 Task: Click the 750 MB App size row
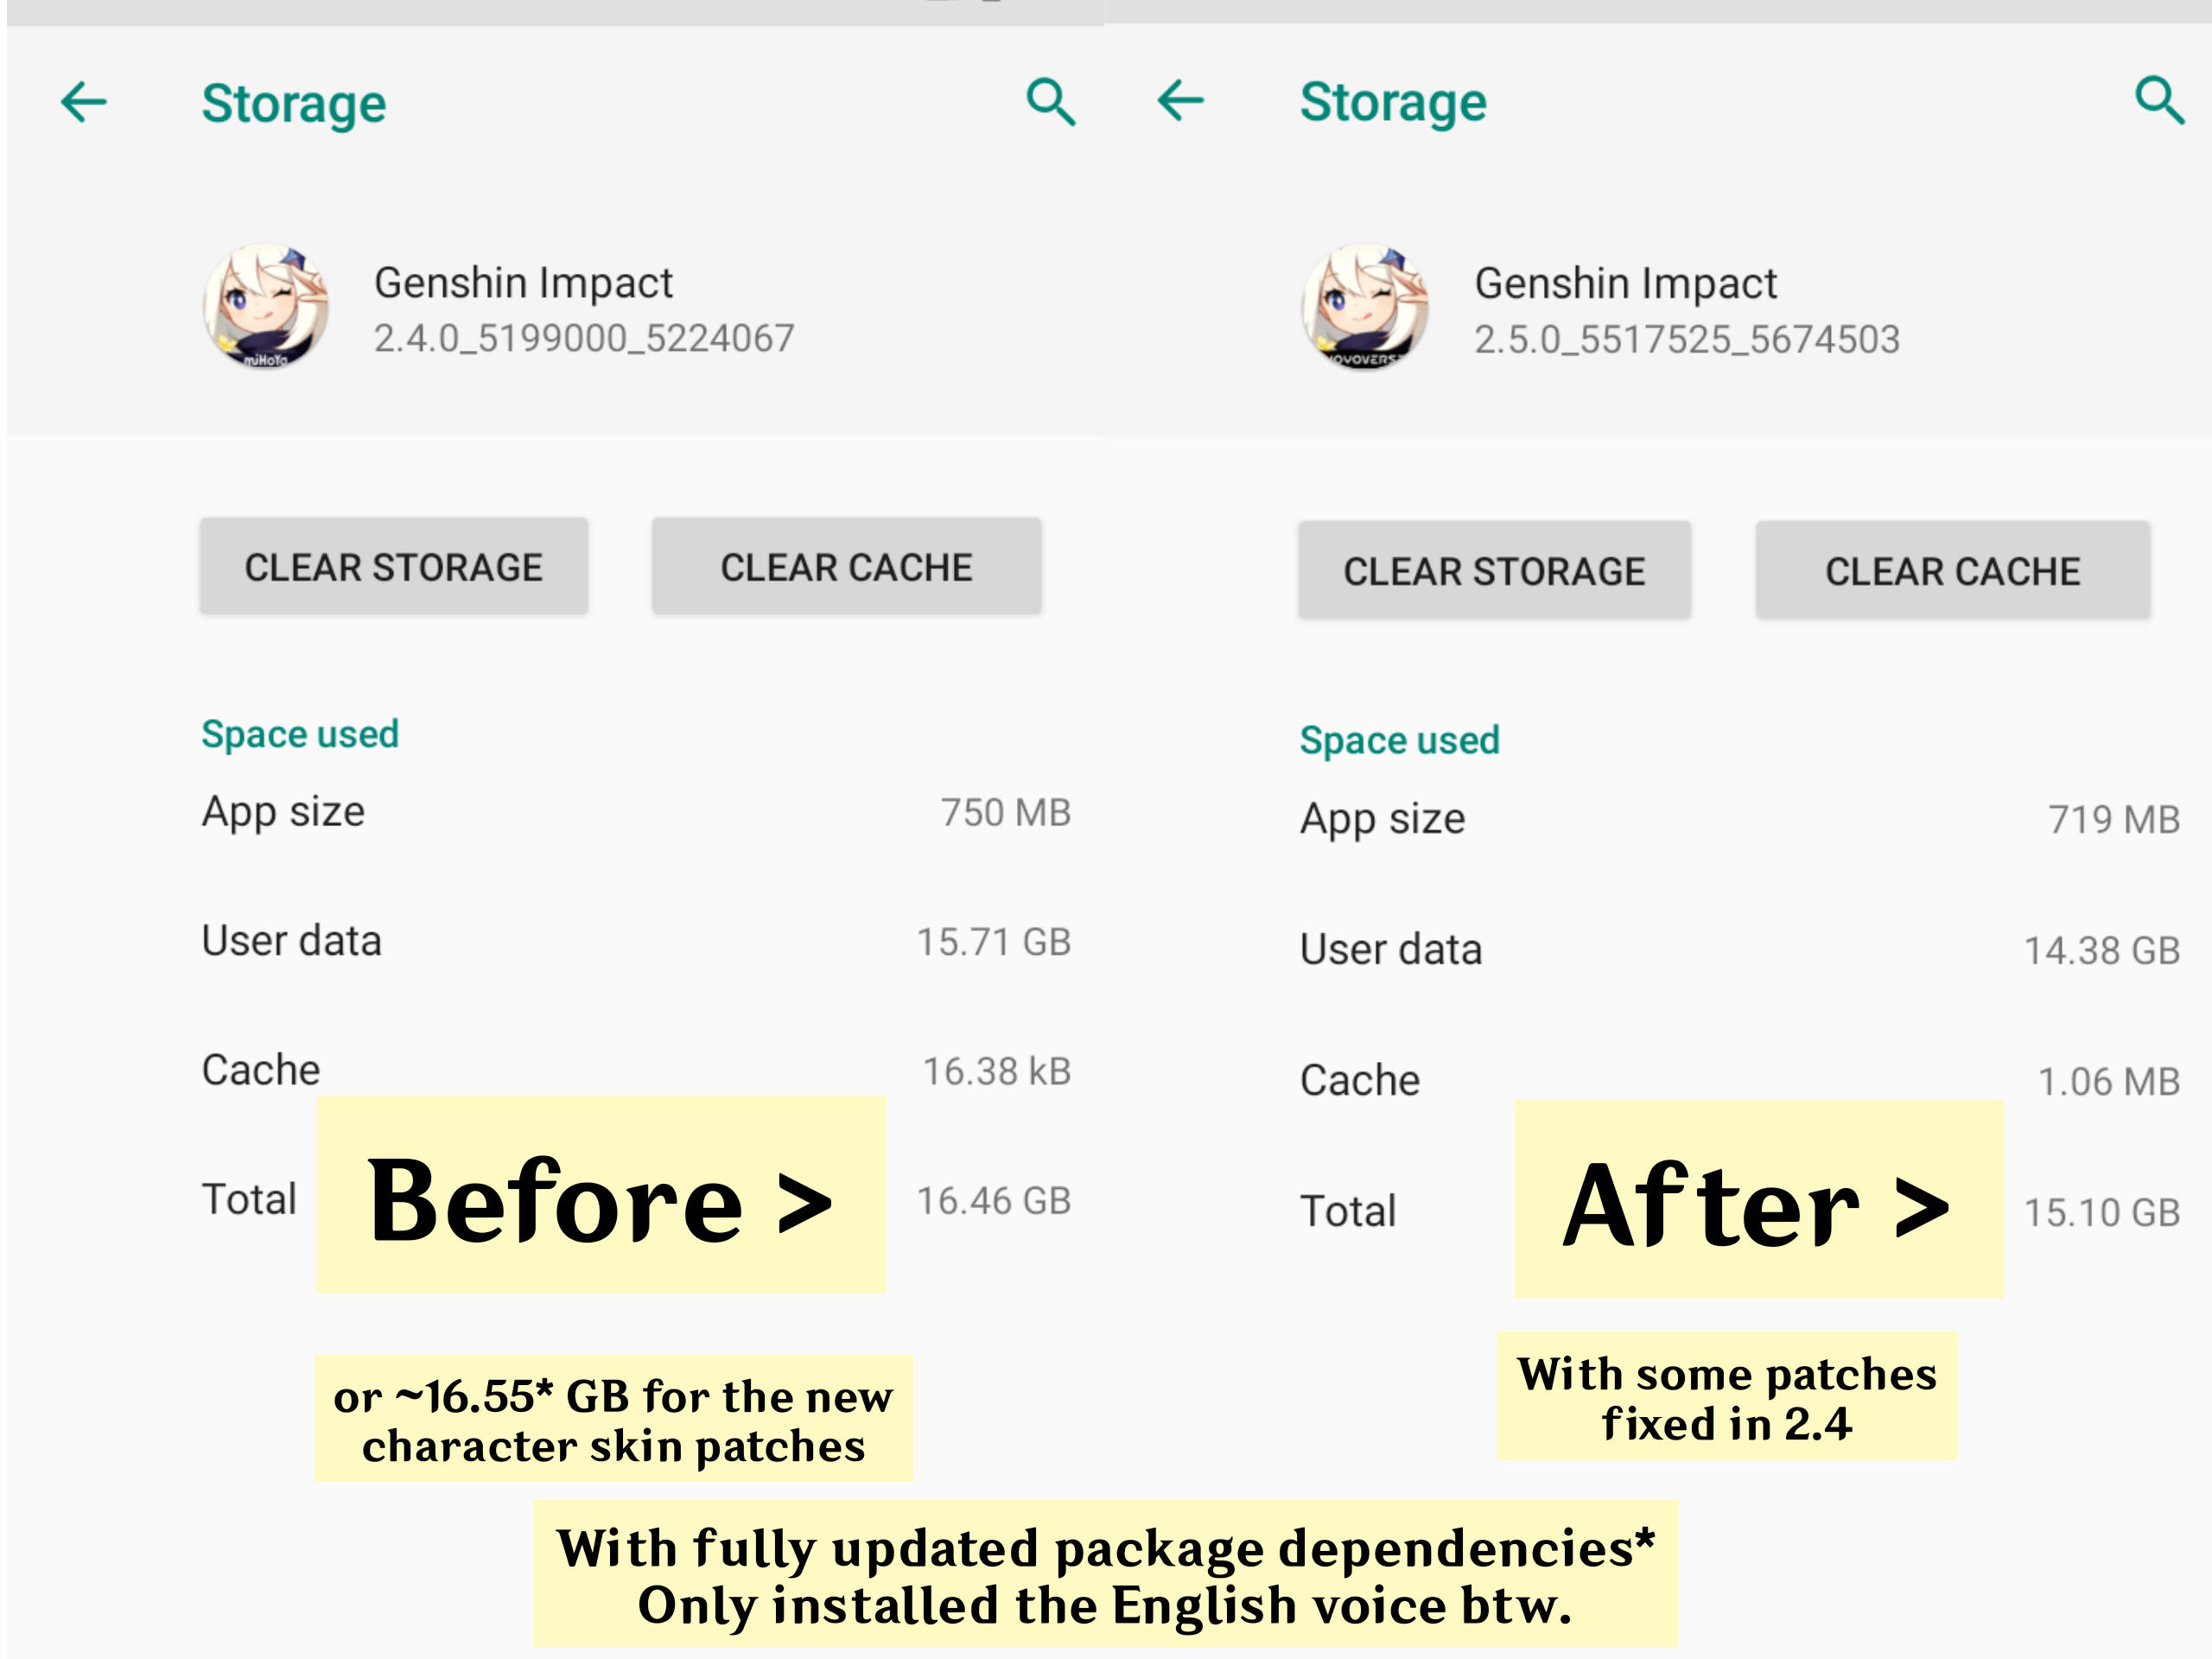tap(636, 812)
